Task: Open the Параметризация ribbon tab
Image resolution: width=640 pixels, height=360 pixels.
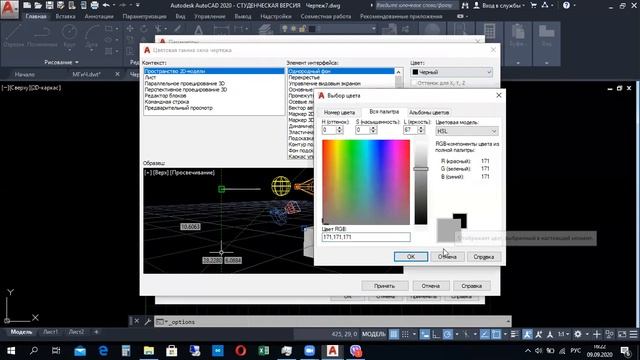Action: pyautogui.click(x=144, y=16)
